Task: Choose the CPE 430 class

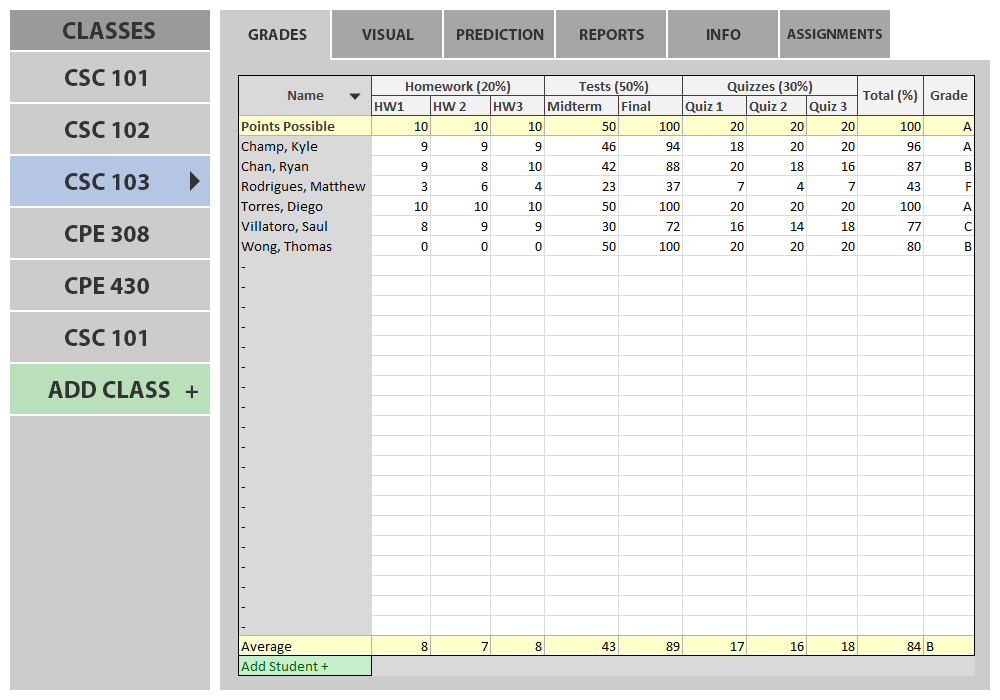Action: 108,286
